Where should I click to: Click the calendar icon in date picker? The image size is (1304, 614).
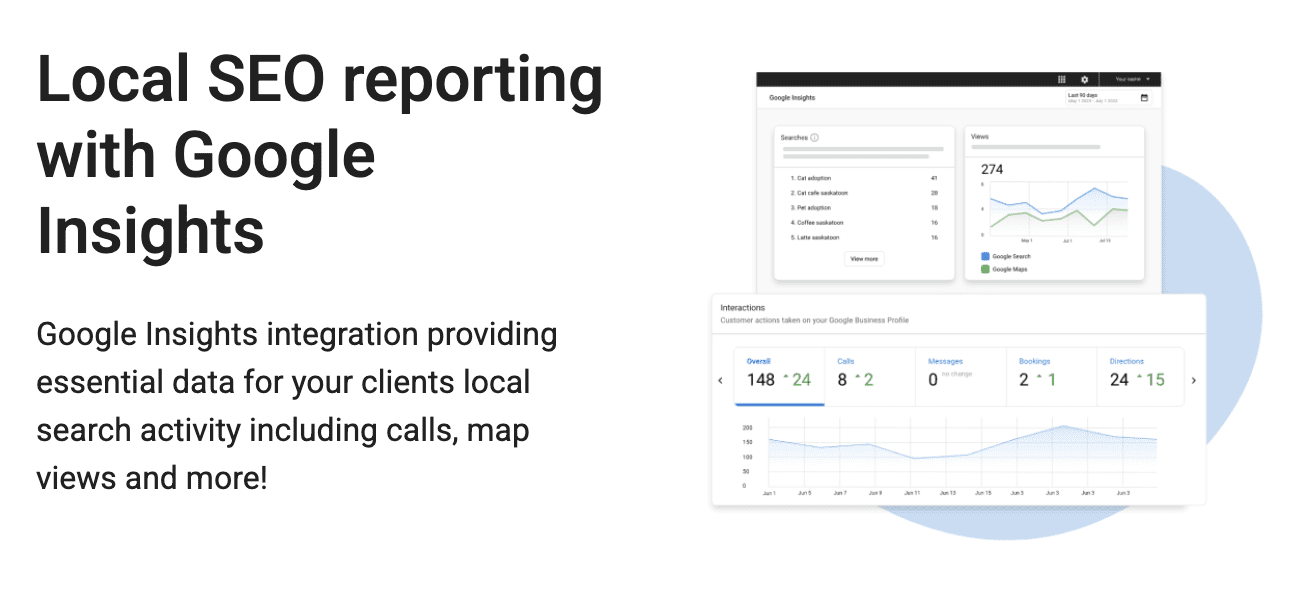click(1144, 98)
